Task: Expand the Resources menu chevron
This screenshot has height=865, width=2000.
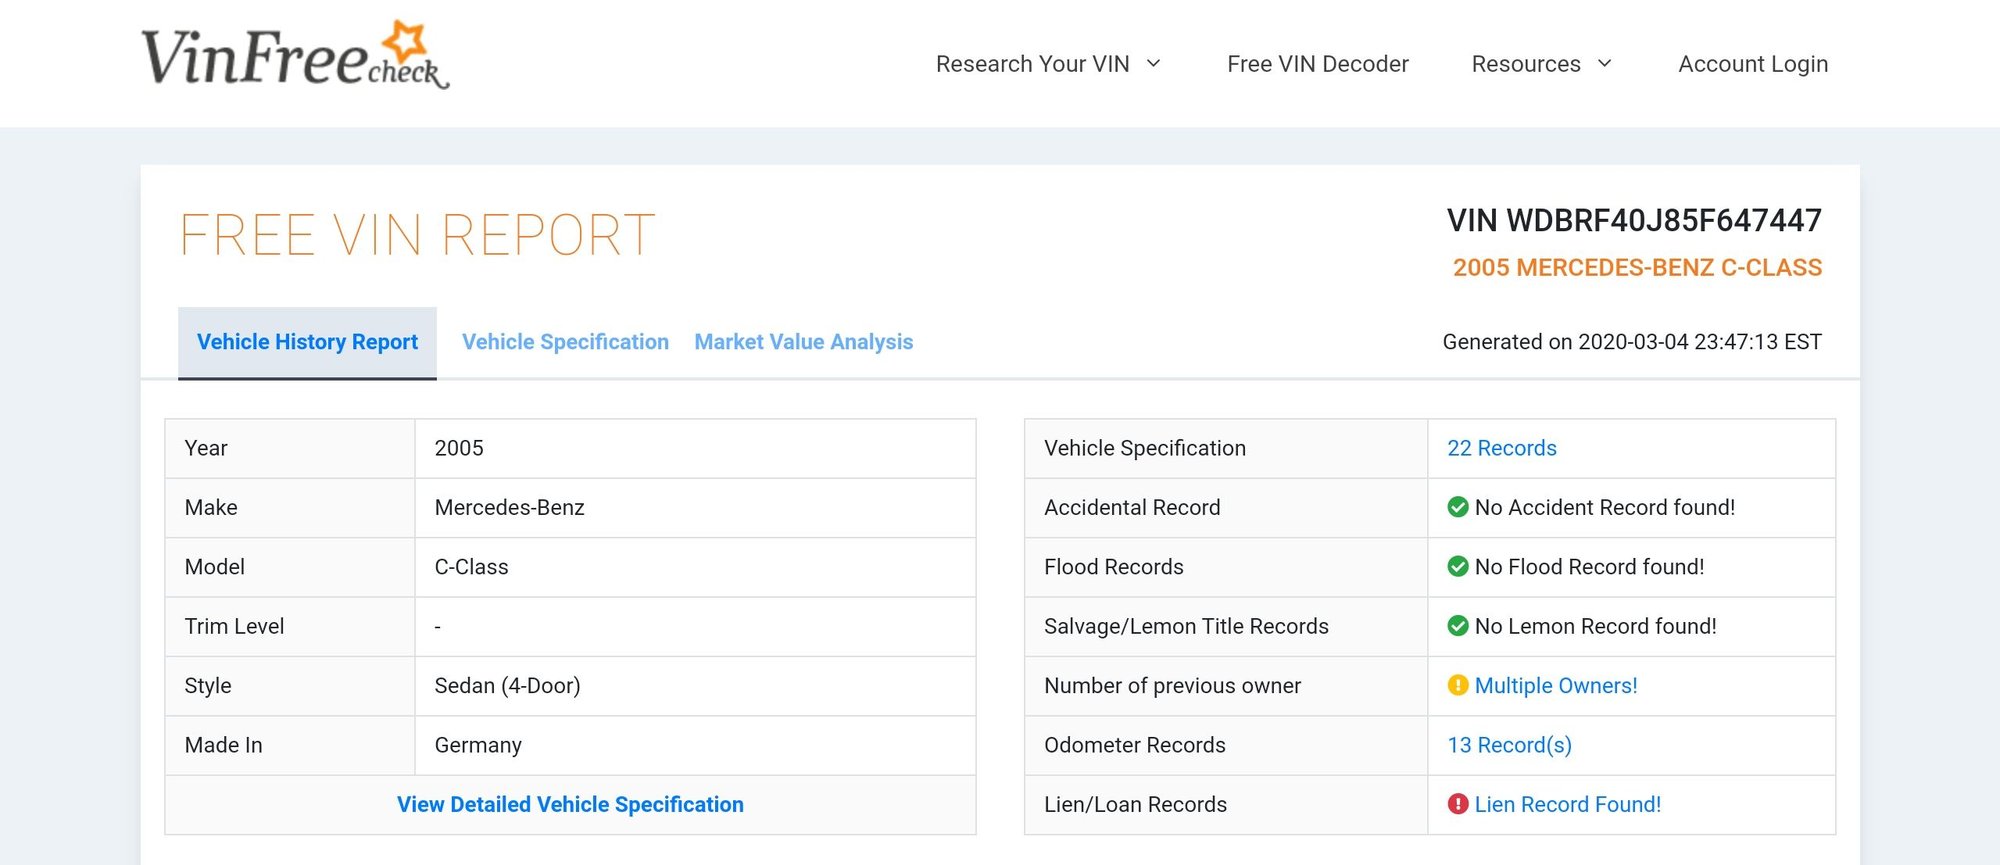Action: (1605, 63)
